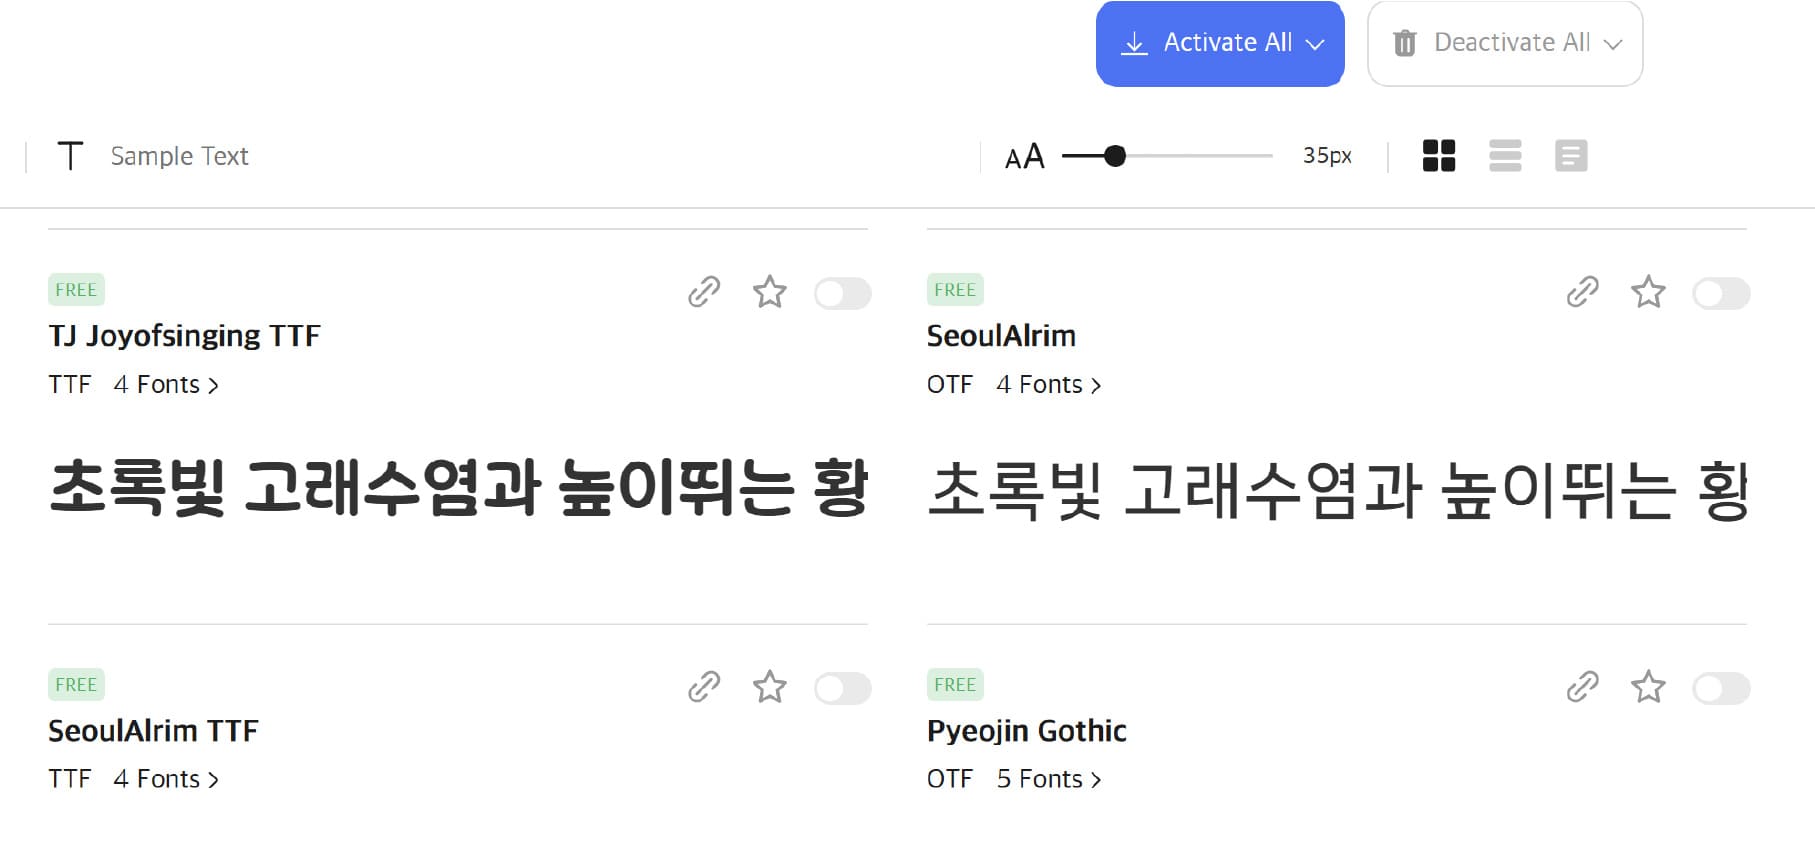Open the Pyeojin Gothic font title
The image size is (1815, 852).
pos(1027,731)
